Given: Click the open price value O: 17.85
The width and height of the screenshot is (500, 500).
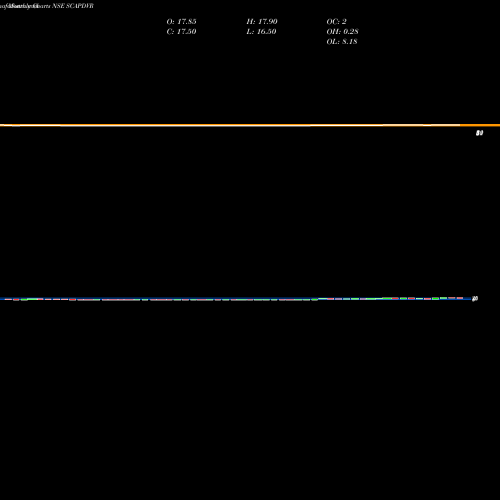Looking at the screenshot, I should tap(181, 22).
